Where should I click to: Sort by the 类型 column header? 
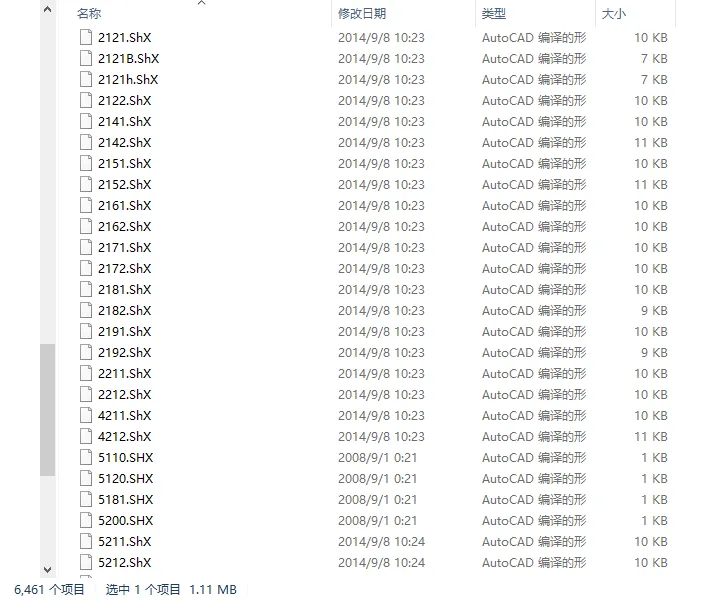coord(493,14)
